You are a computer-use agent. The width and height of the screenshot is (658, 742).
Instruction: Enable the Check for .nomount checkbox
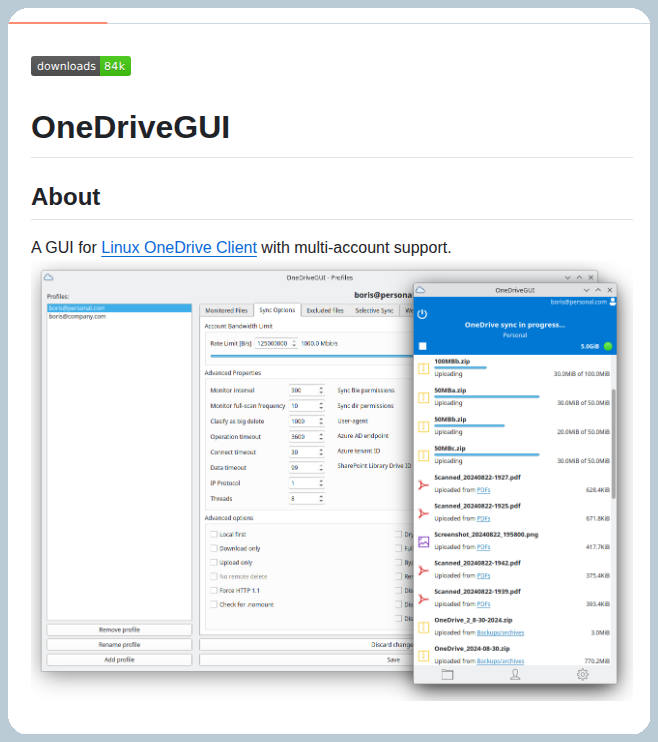pos(214,604)
